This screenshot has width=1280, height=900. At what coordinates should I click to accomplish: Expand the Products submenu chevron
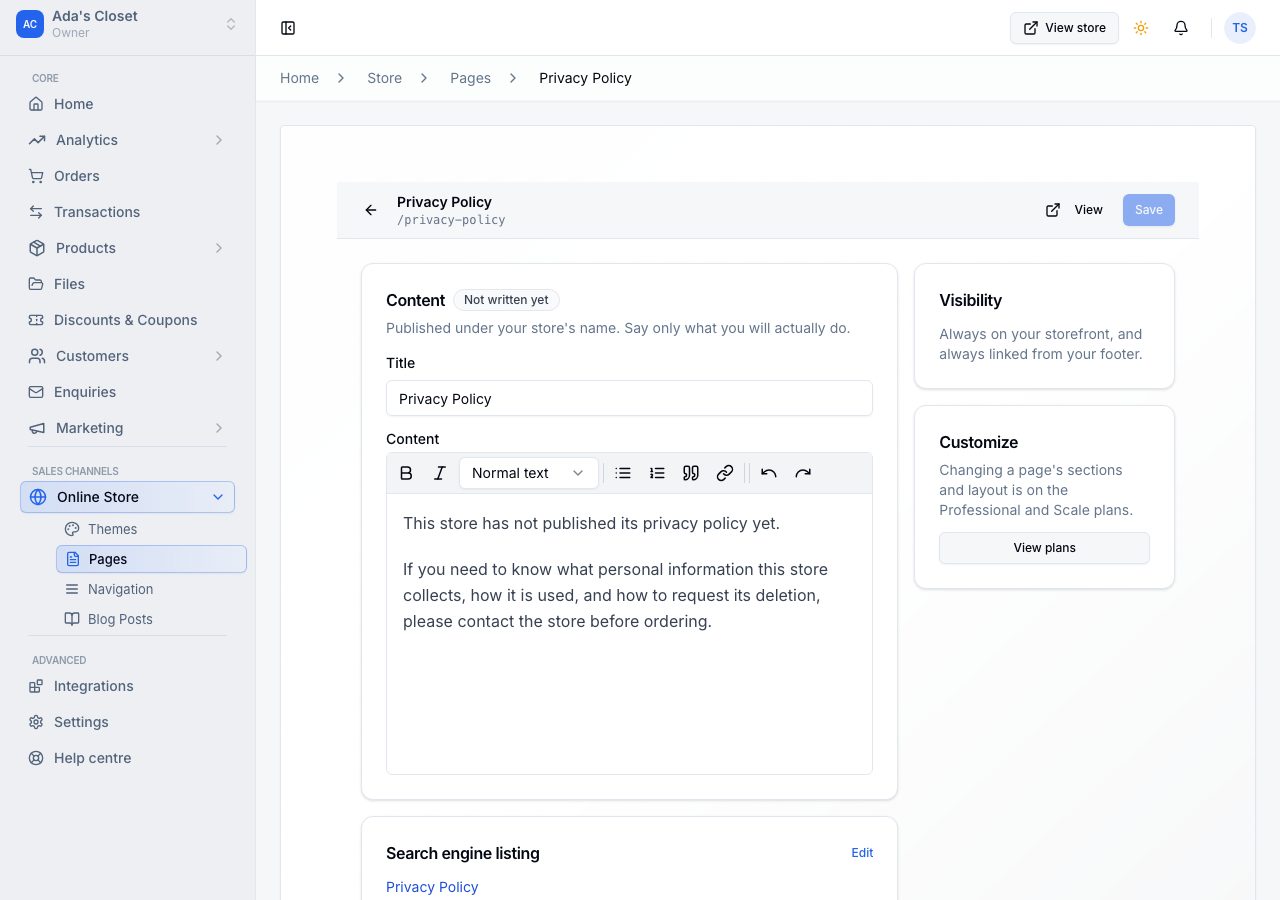tap(219, 248)
